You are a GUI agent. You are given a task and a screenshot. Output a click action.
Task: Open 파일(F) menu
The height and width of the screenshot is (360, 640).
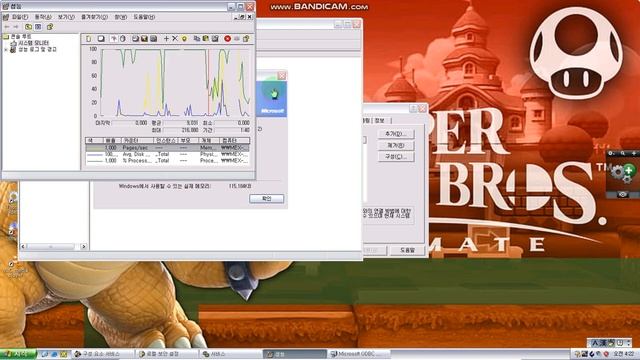click(x=19, y=17)
